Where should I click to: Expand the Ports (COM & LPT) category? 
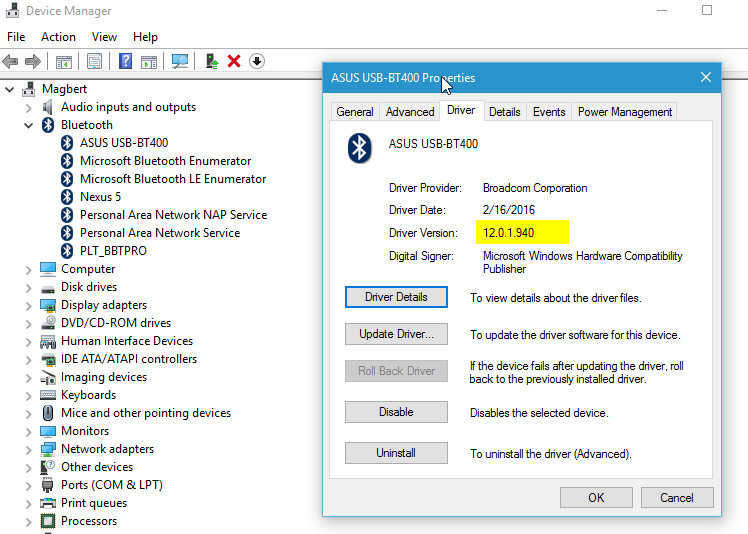pos(29,486)
